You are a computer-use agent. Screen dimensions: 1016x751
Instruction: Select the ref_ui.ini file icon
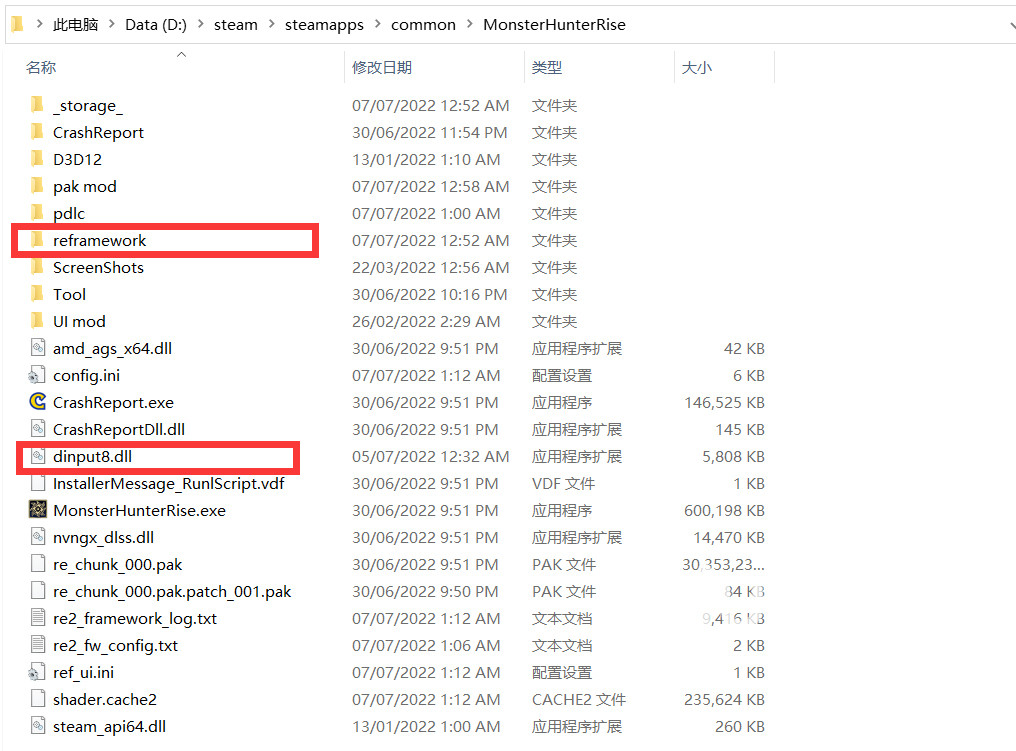pos(38,672)
